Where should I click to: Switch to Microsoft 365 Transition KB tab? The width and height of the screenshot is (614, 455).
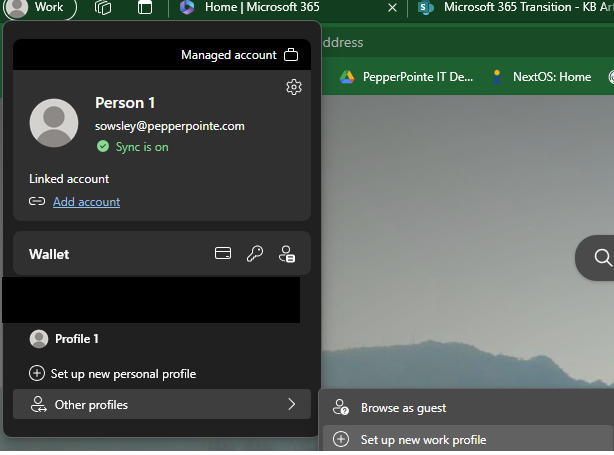coord(512,7)
